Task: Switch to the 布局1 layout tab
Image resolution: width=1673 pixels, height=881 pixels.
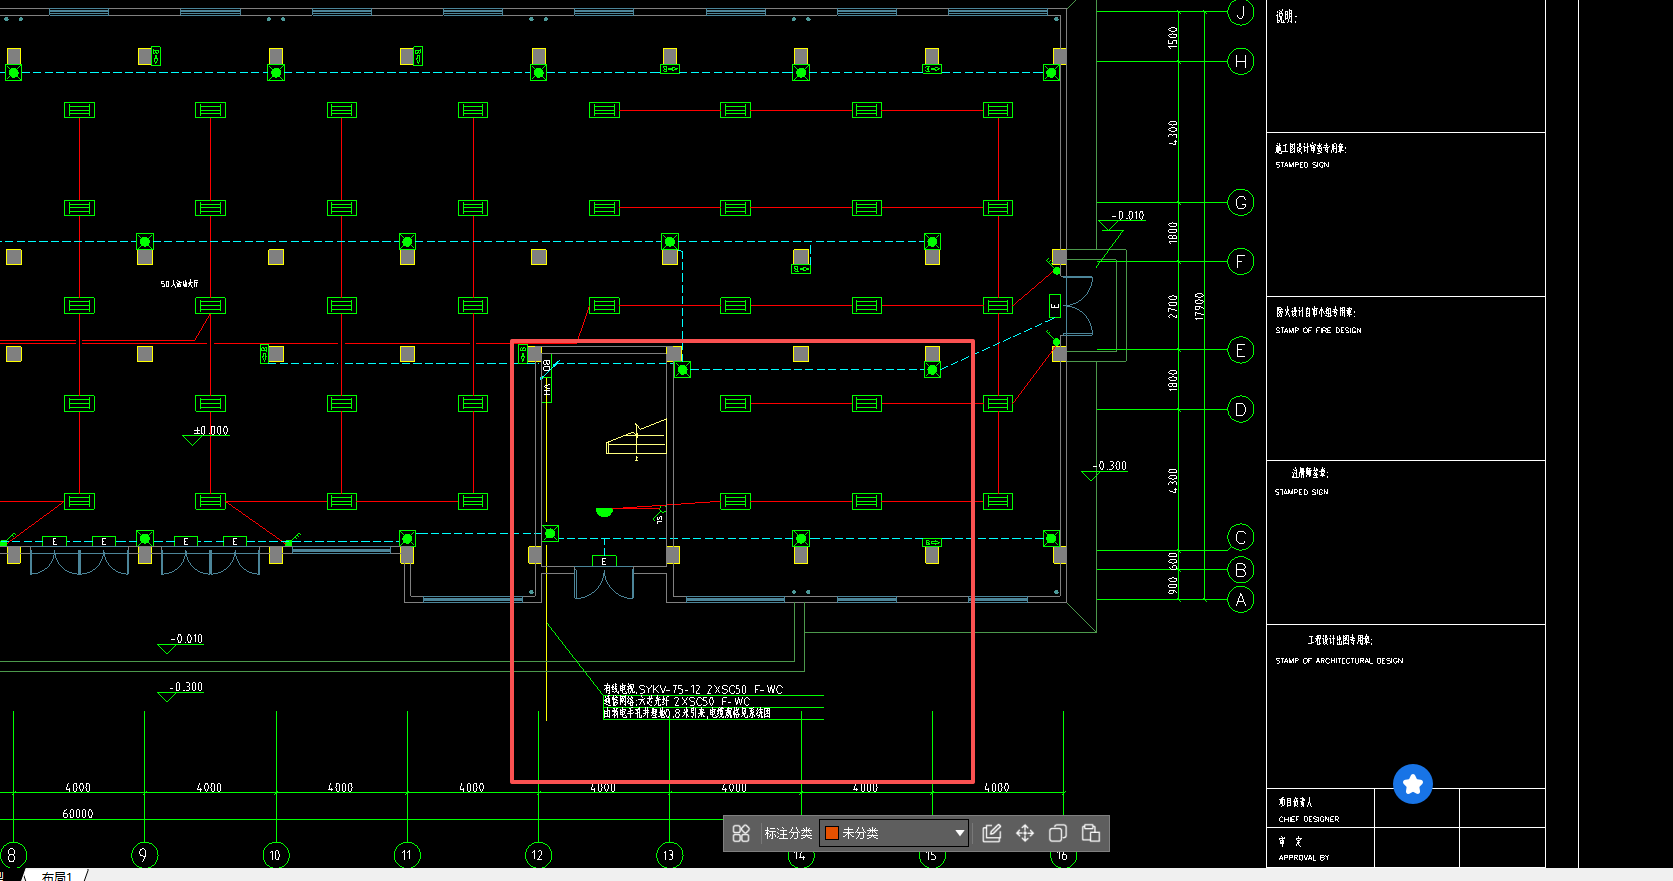Action: tap(57, 876)
